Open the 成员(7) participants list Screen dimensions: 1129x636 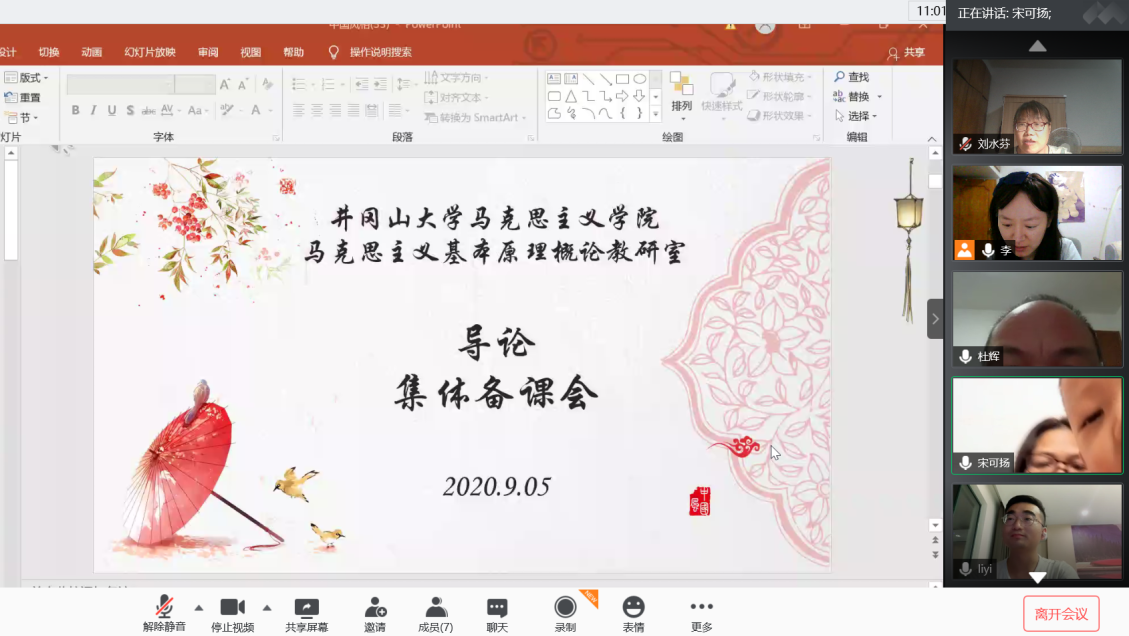click(x=435, y=607)
